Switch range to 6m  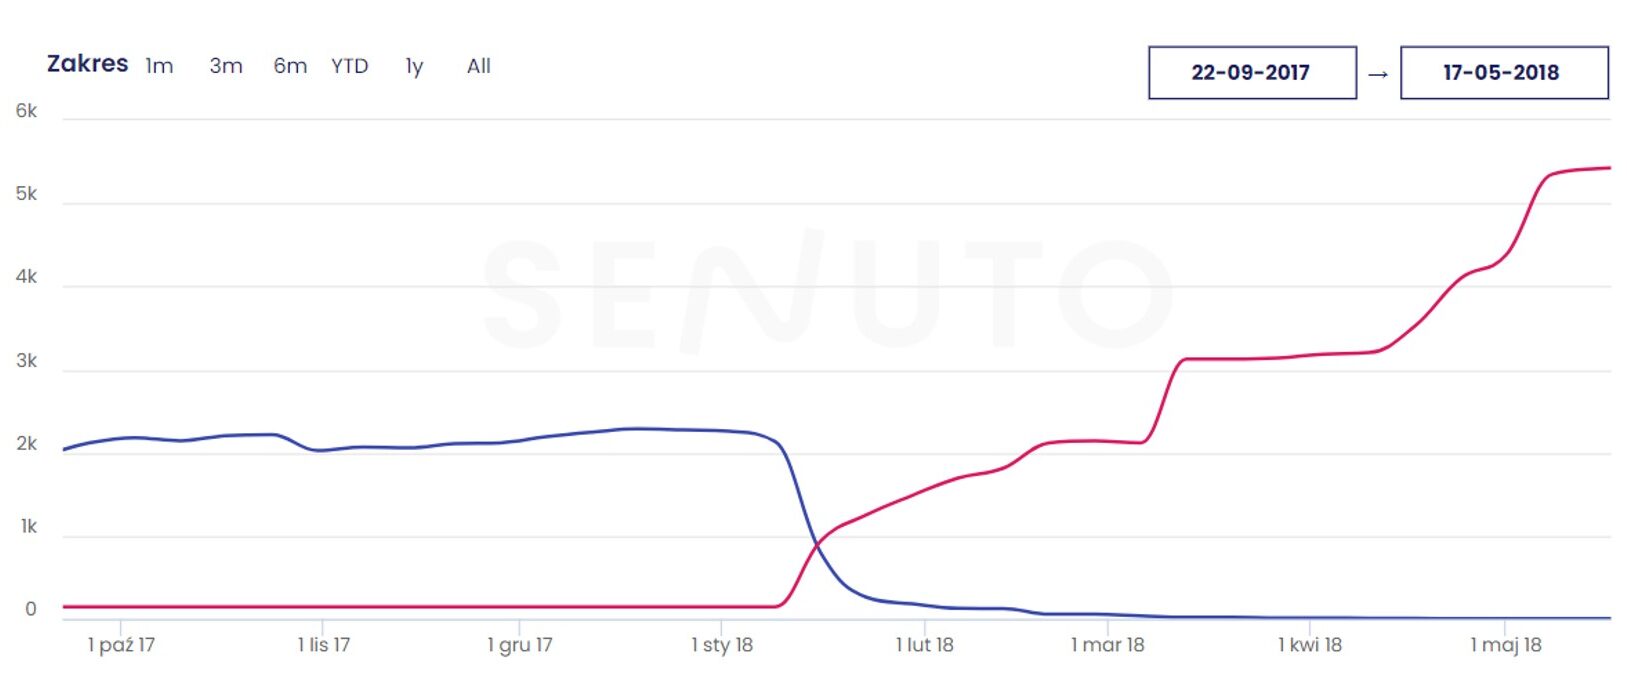(290, 66)
